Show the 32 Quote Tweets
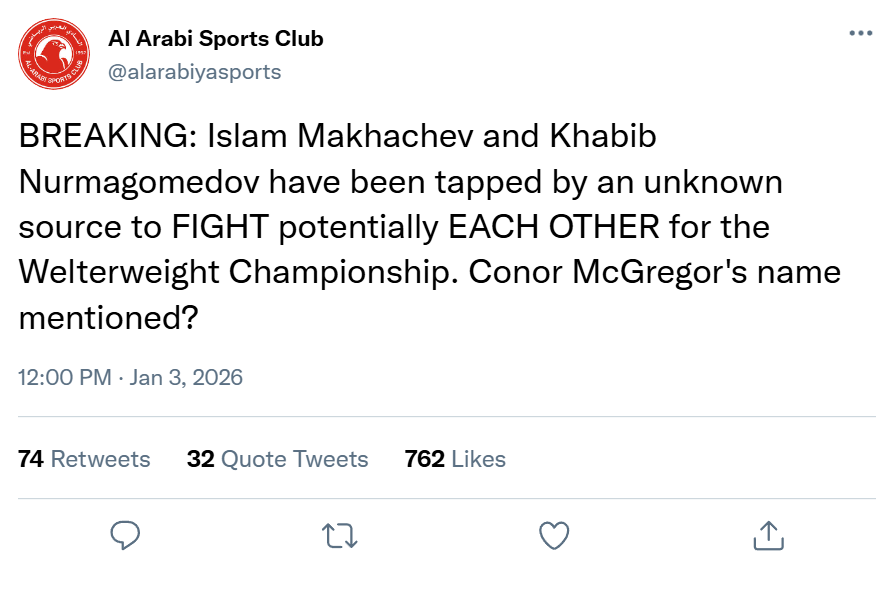Screen dimensions: 894x591 (x=277, y=459)
